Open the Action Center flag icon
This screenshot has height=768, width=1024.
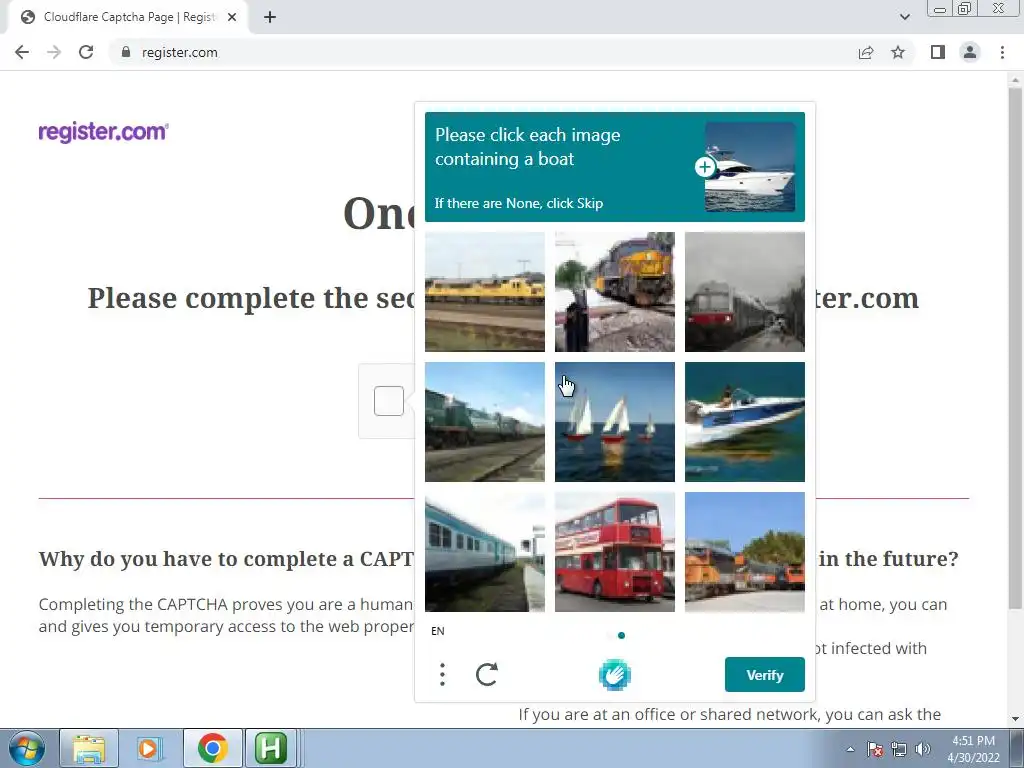[874, 749]
